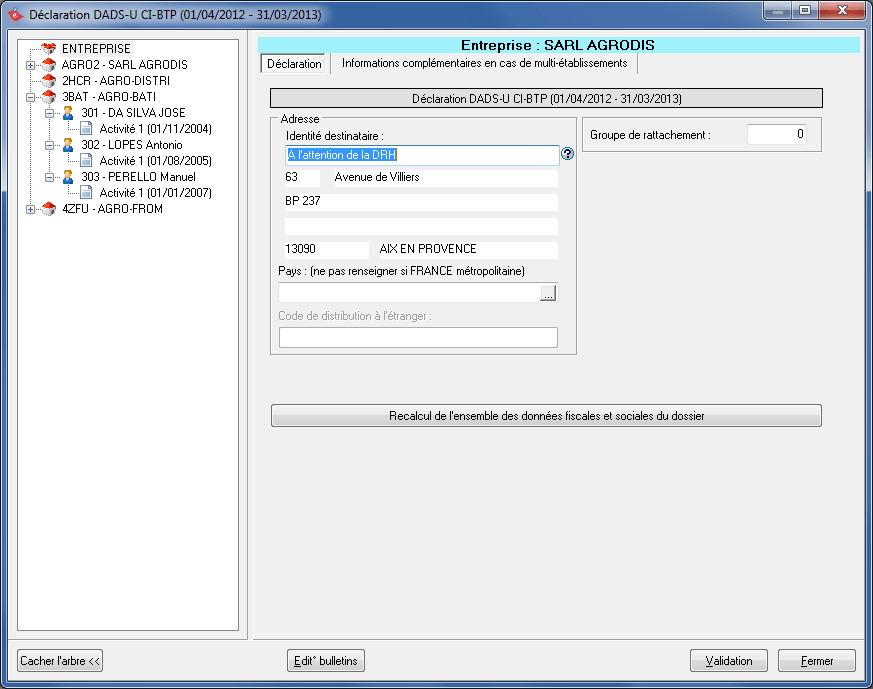The height and width of the screenshot is (689, 873).
Task: Click the person icon for 302 - LOPES Antonio
Action: point(68,145)
